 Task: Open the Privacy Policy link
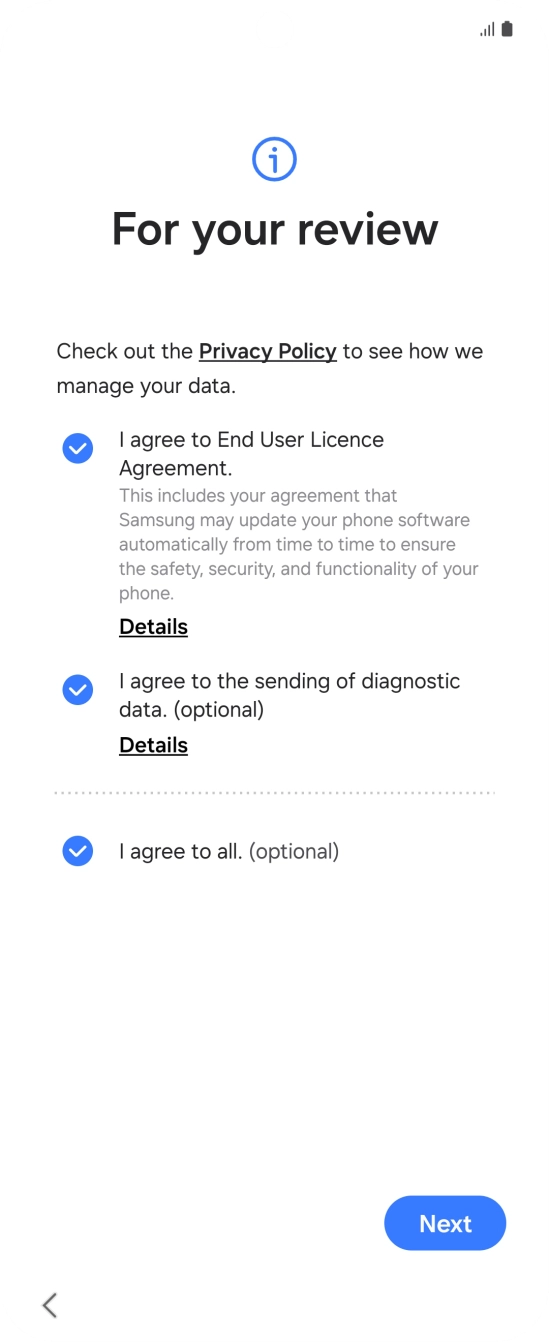click(268, 351)
